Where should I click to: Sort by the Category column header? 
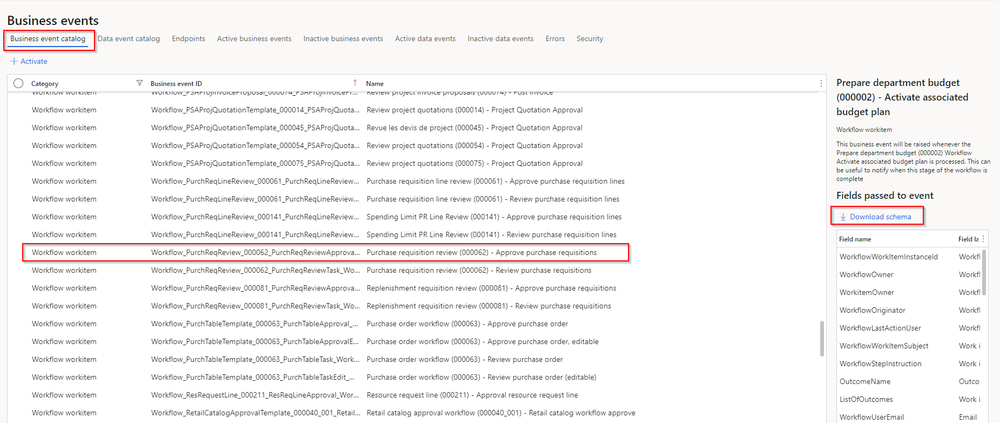(45, 84)
